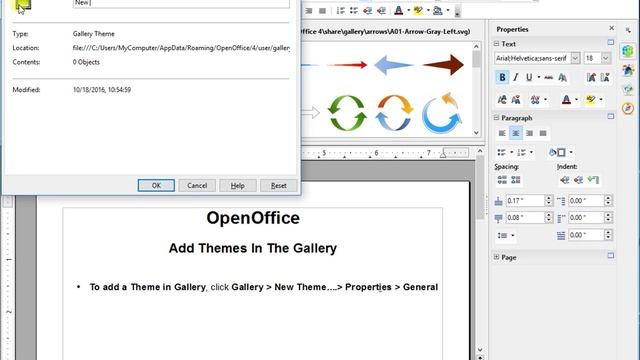Viewport: 640px width, 360px height.
Task: Click the theme name field containing New
Action: click(x=181, y=3)
